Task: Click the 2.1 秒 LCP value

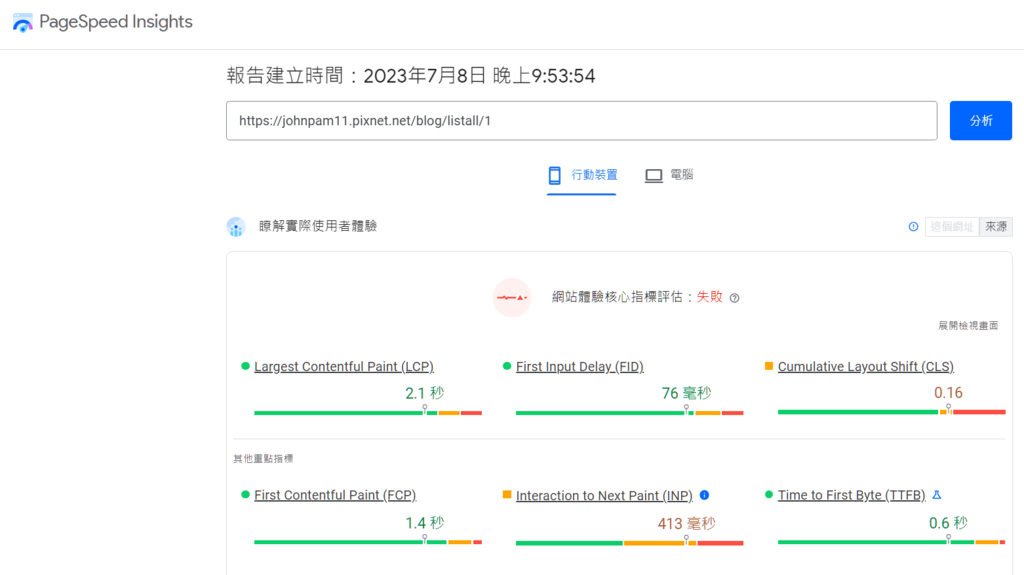Action: pos(424,393)
